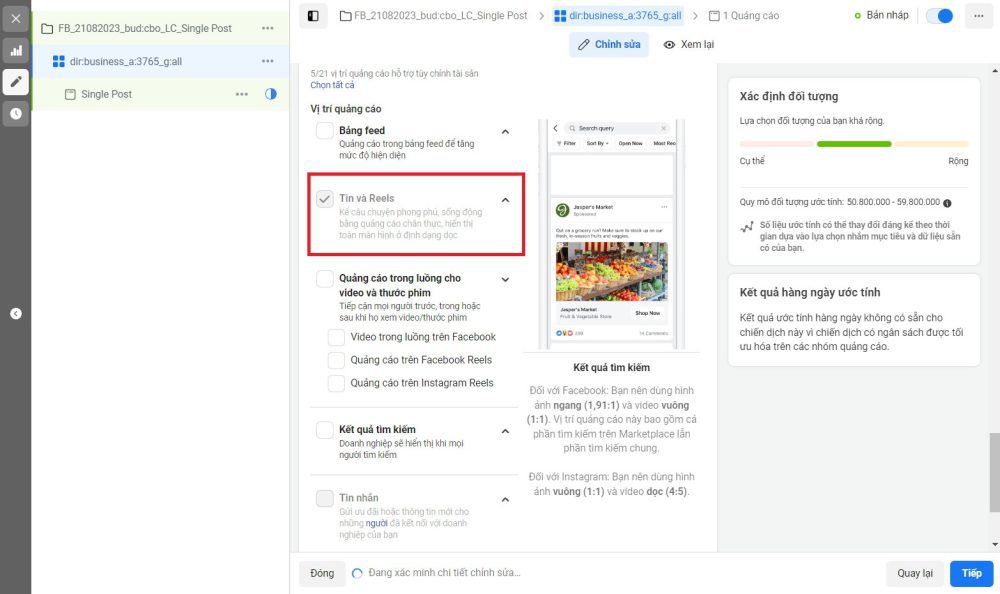Screen dimensions: 1000x594
Task: Check Quảng cáo trên Instagram Reels
Action: click(336, 383)
